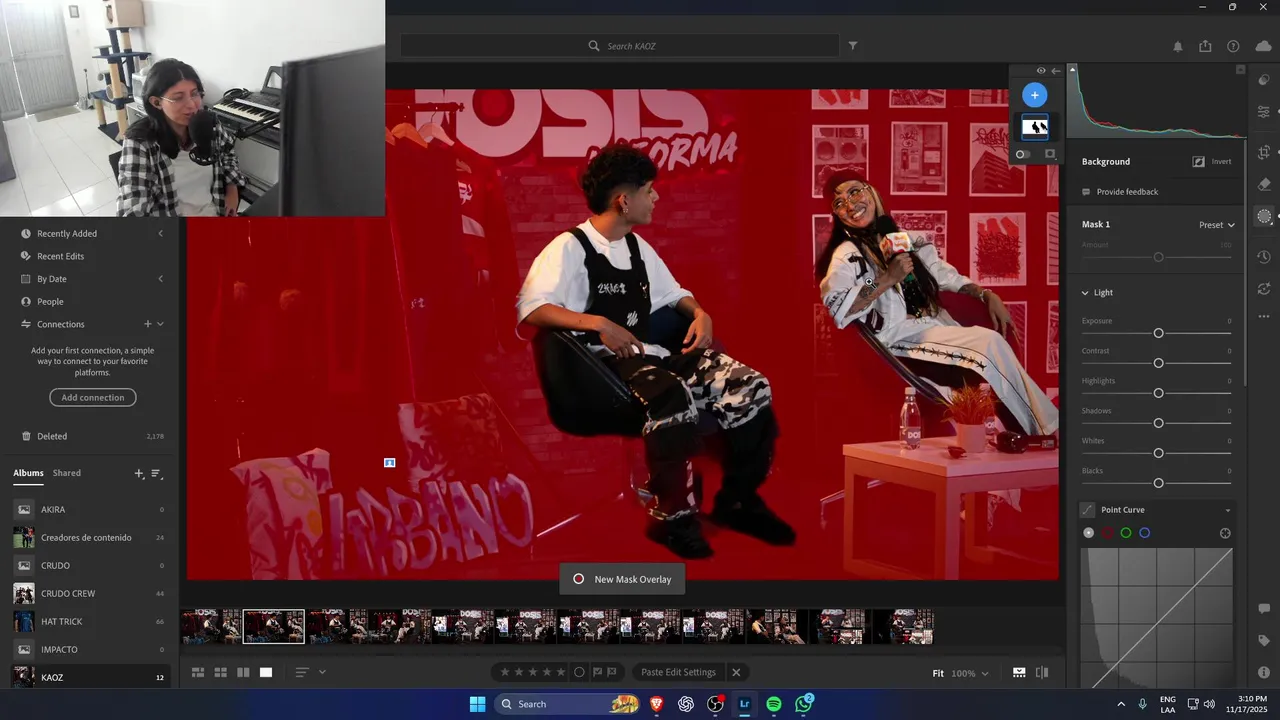1280x720 pixels.
Task: Select the blue curve channel
Action: click(x=1145, y=533)
